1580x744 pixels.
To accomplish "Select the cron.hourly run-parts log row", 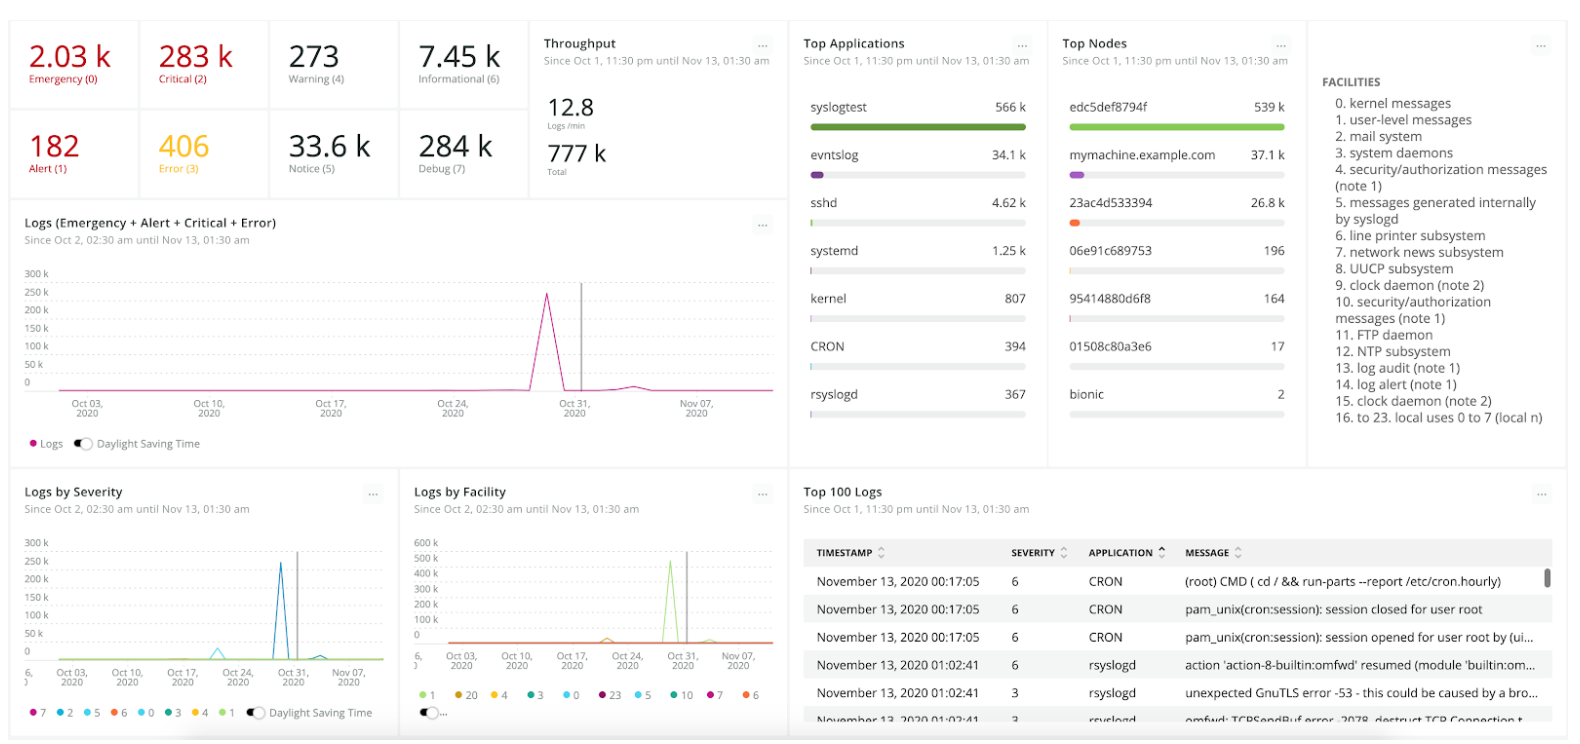I will pyautogui.click(x=1177, y=581).
